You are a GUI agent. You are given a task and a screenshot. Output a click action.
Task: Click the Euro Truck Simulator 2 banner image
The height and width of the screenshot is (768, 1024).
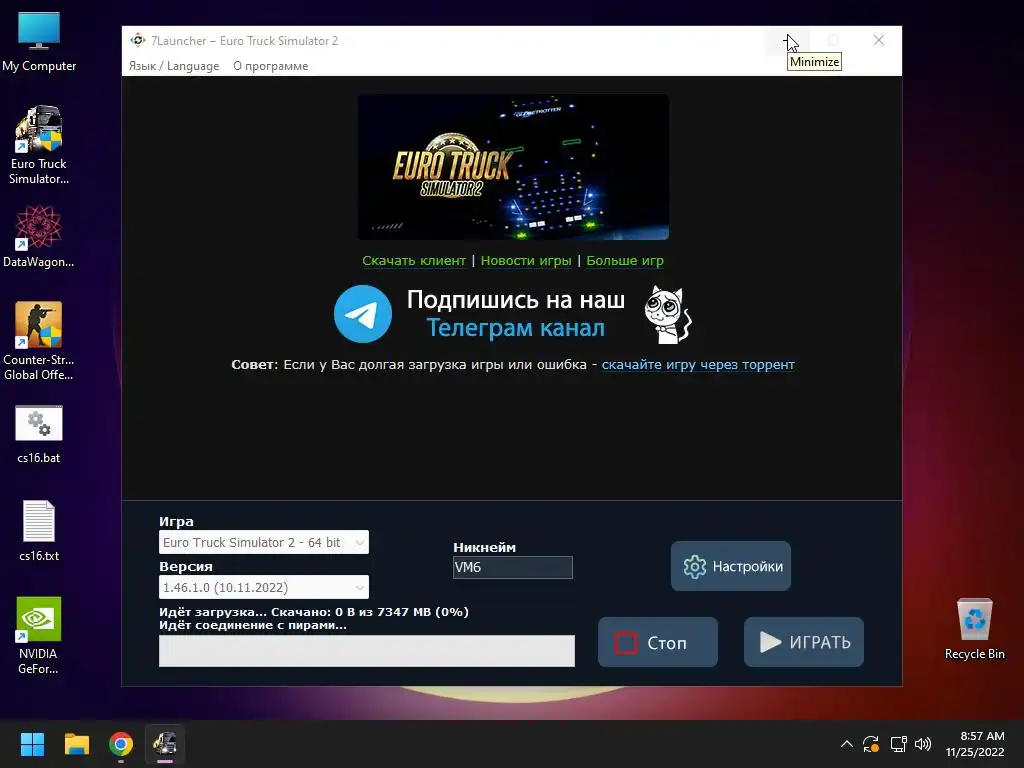coord(513,167)
